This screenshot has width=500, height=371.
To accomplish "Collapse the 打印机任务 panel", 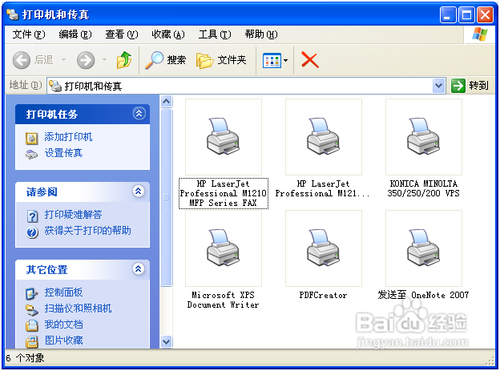I will pyautogui.click(x=139, y=114).
